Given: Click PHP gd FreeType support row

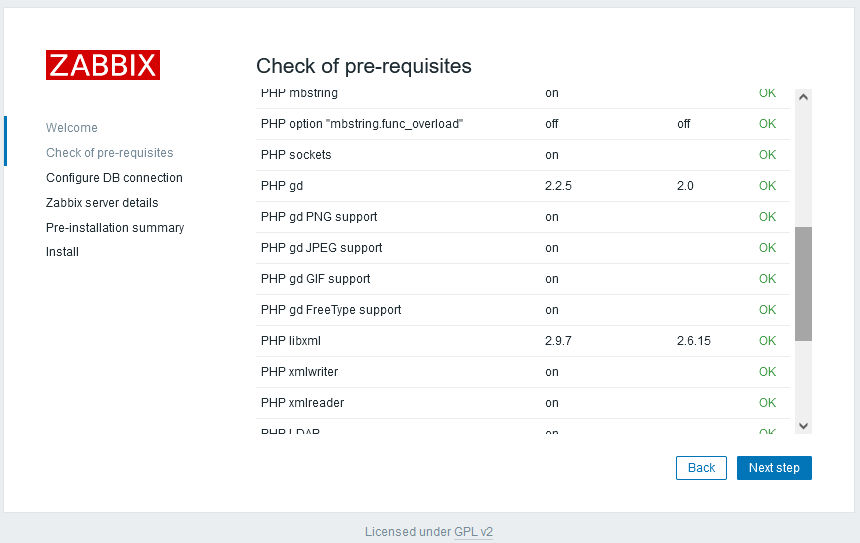Looking at the screenshot, I should point(331,310).
